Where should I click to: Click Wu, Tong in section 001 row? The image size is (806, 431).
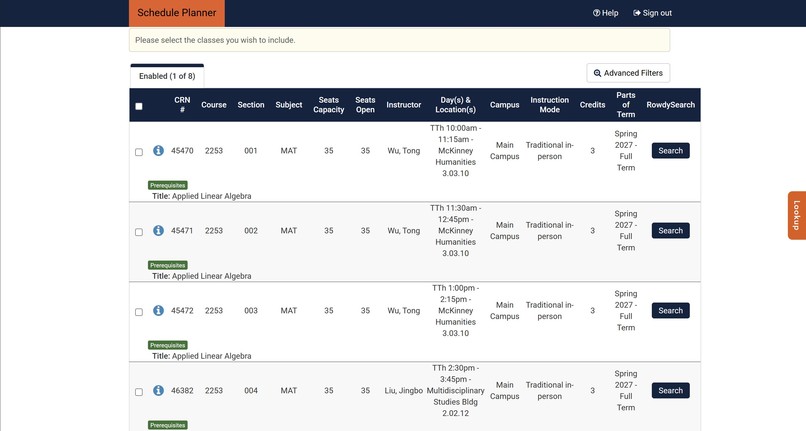(x=404, y=151)
